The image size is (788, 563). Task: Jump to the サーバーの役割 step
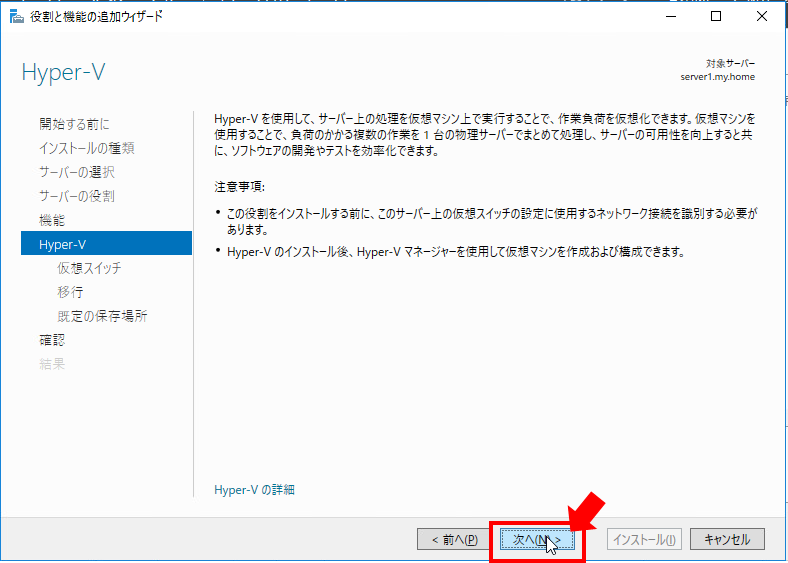(77, 196)
